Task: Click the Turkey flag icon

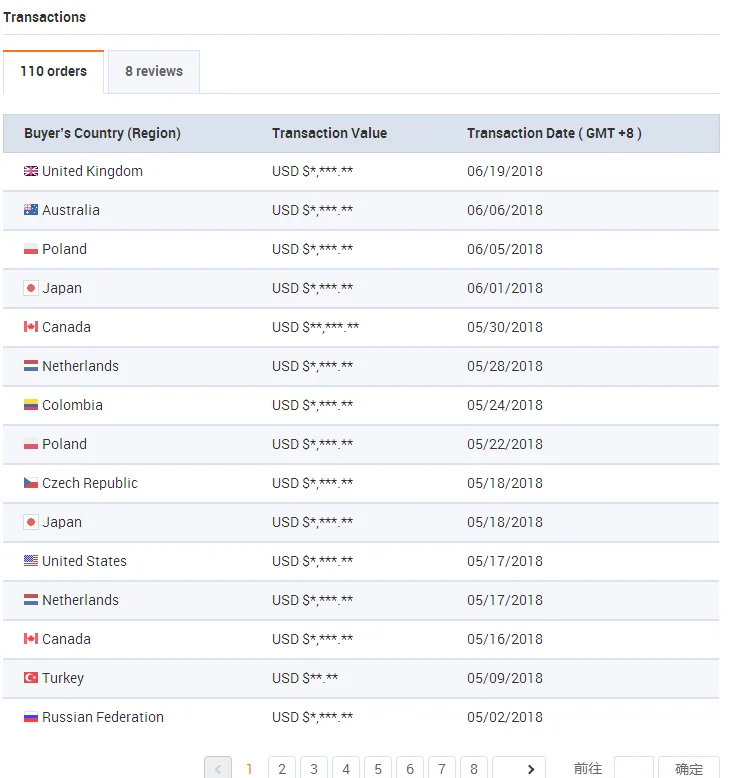Action: coord(31,678)
